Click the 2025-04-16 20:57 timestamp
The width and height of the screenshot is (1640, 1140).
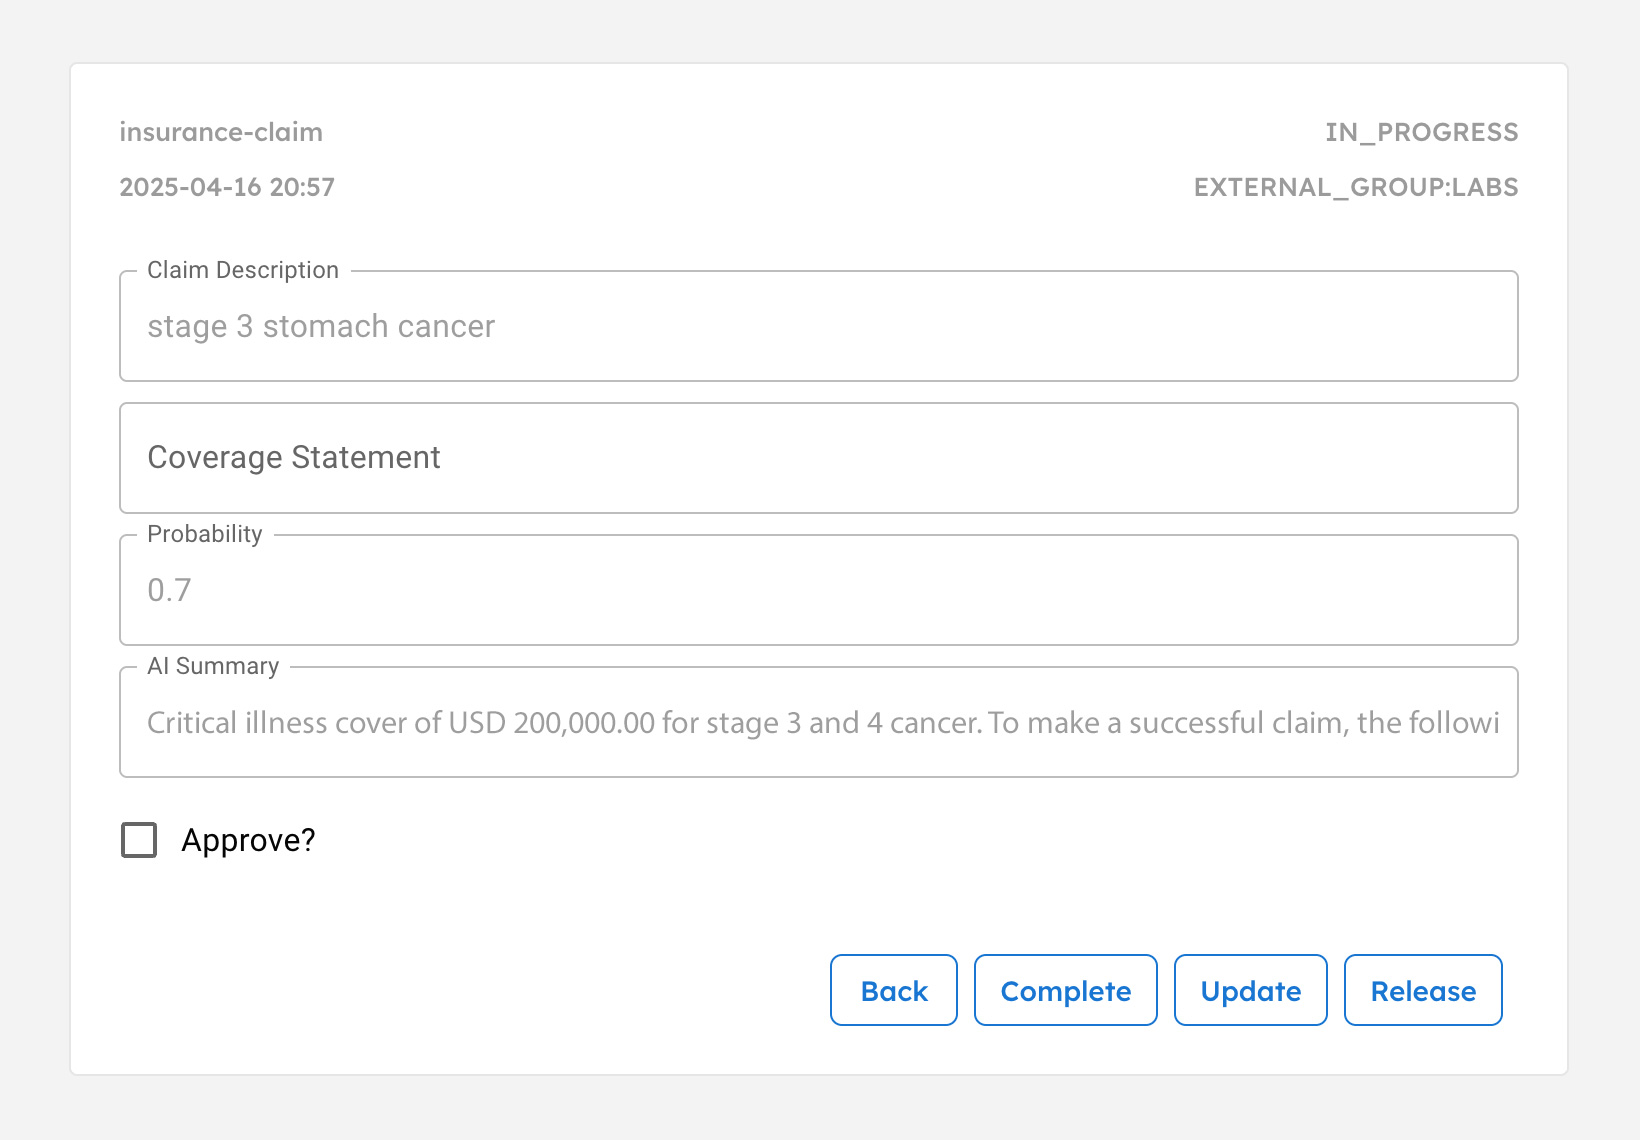pos(227,186)
